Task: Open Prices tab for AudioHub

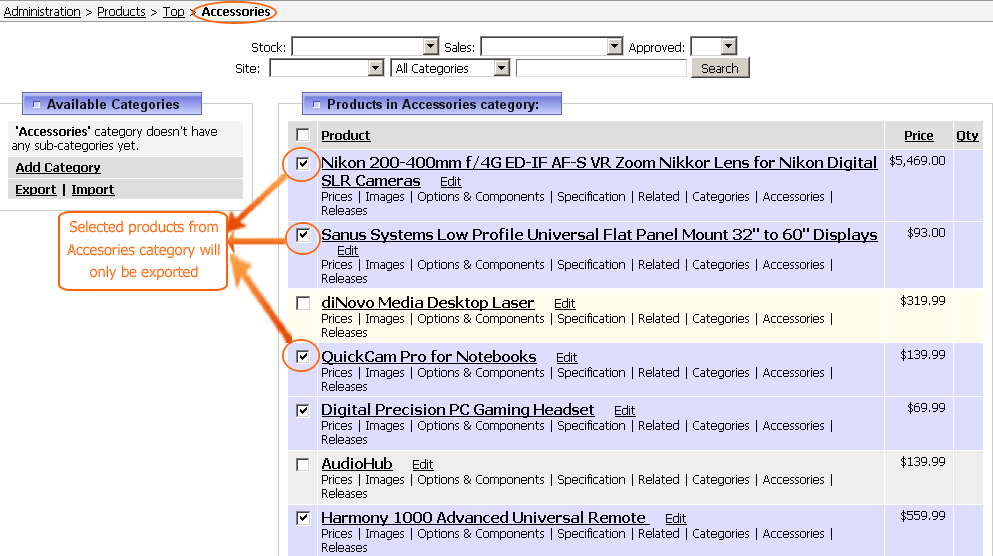Action: (x=336, y=479)
